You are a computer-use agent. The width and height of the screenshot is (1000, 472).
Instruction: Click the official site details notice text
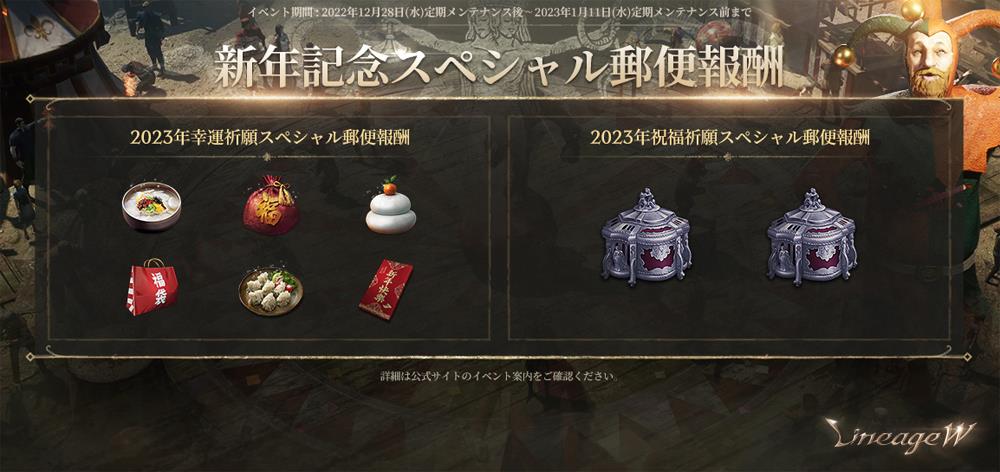point(499,376)
